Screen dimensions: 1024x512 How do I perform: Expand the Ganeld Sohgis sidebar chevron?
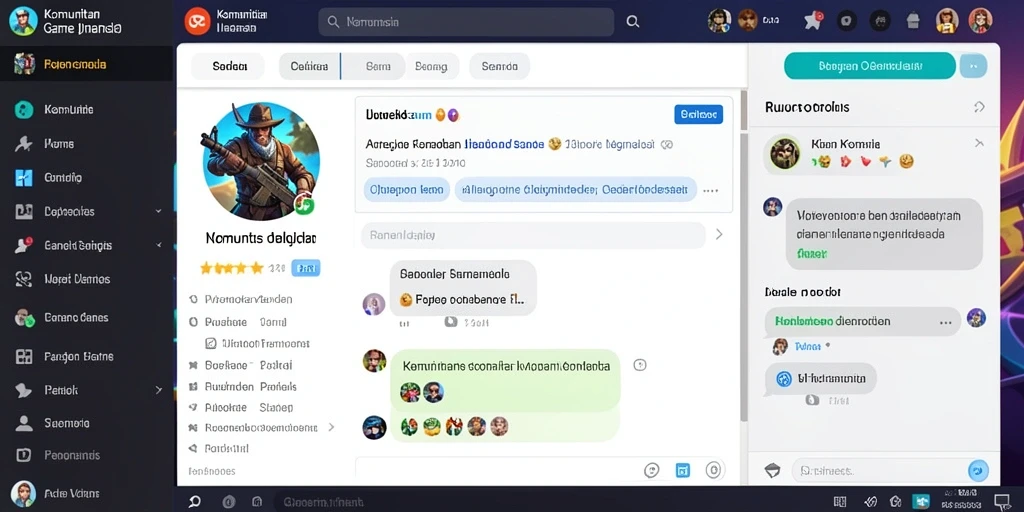click(x=159, y=246)
